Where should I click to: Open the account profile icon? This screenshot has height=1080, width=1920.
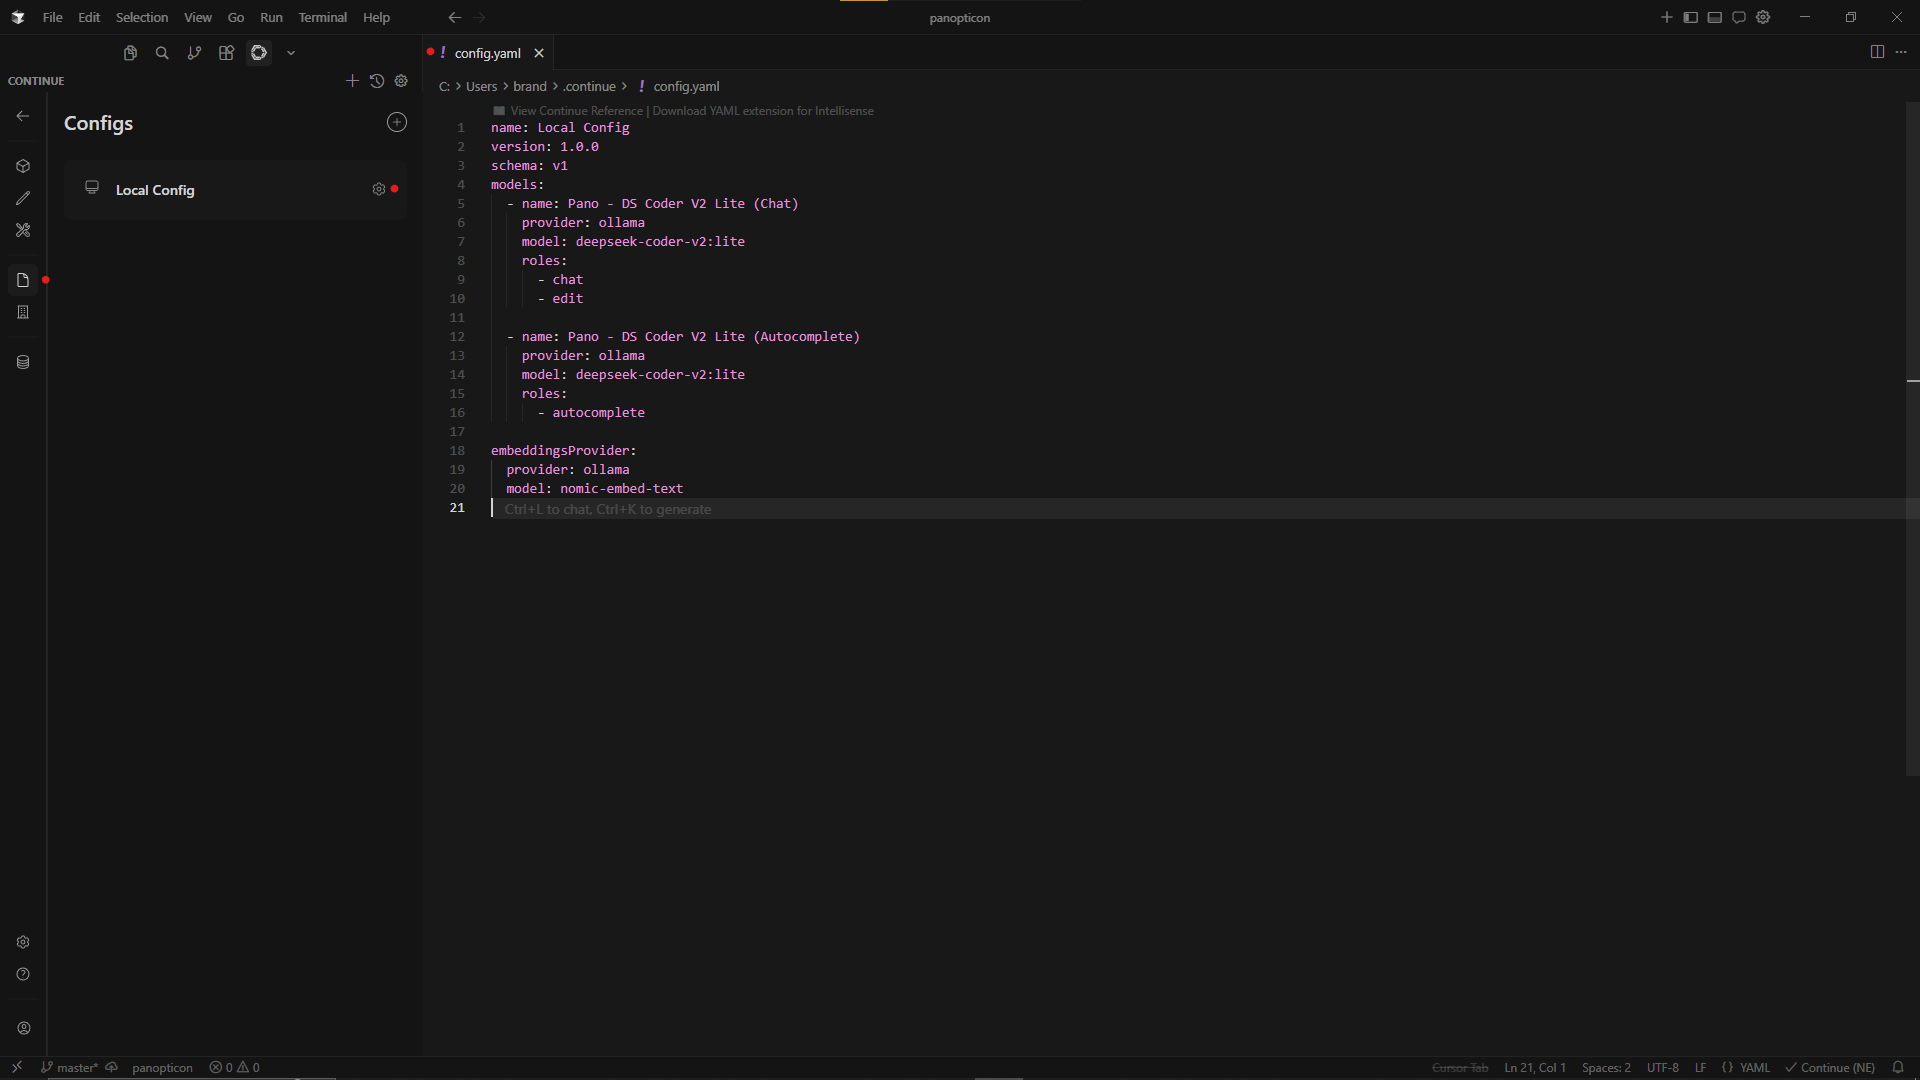[24, 1028]
